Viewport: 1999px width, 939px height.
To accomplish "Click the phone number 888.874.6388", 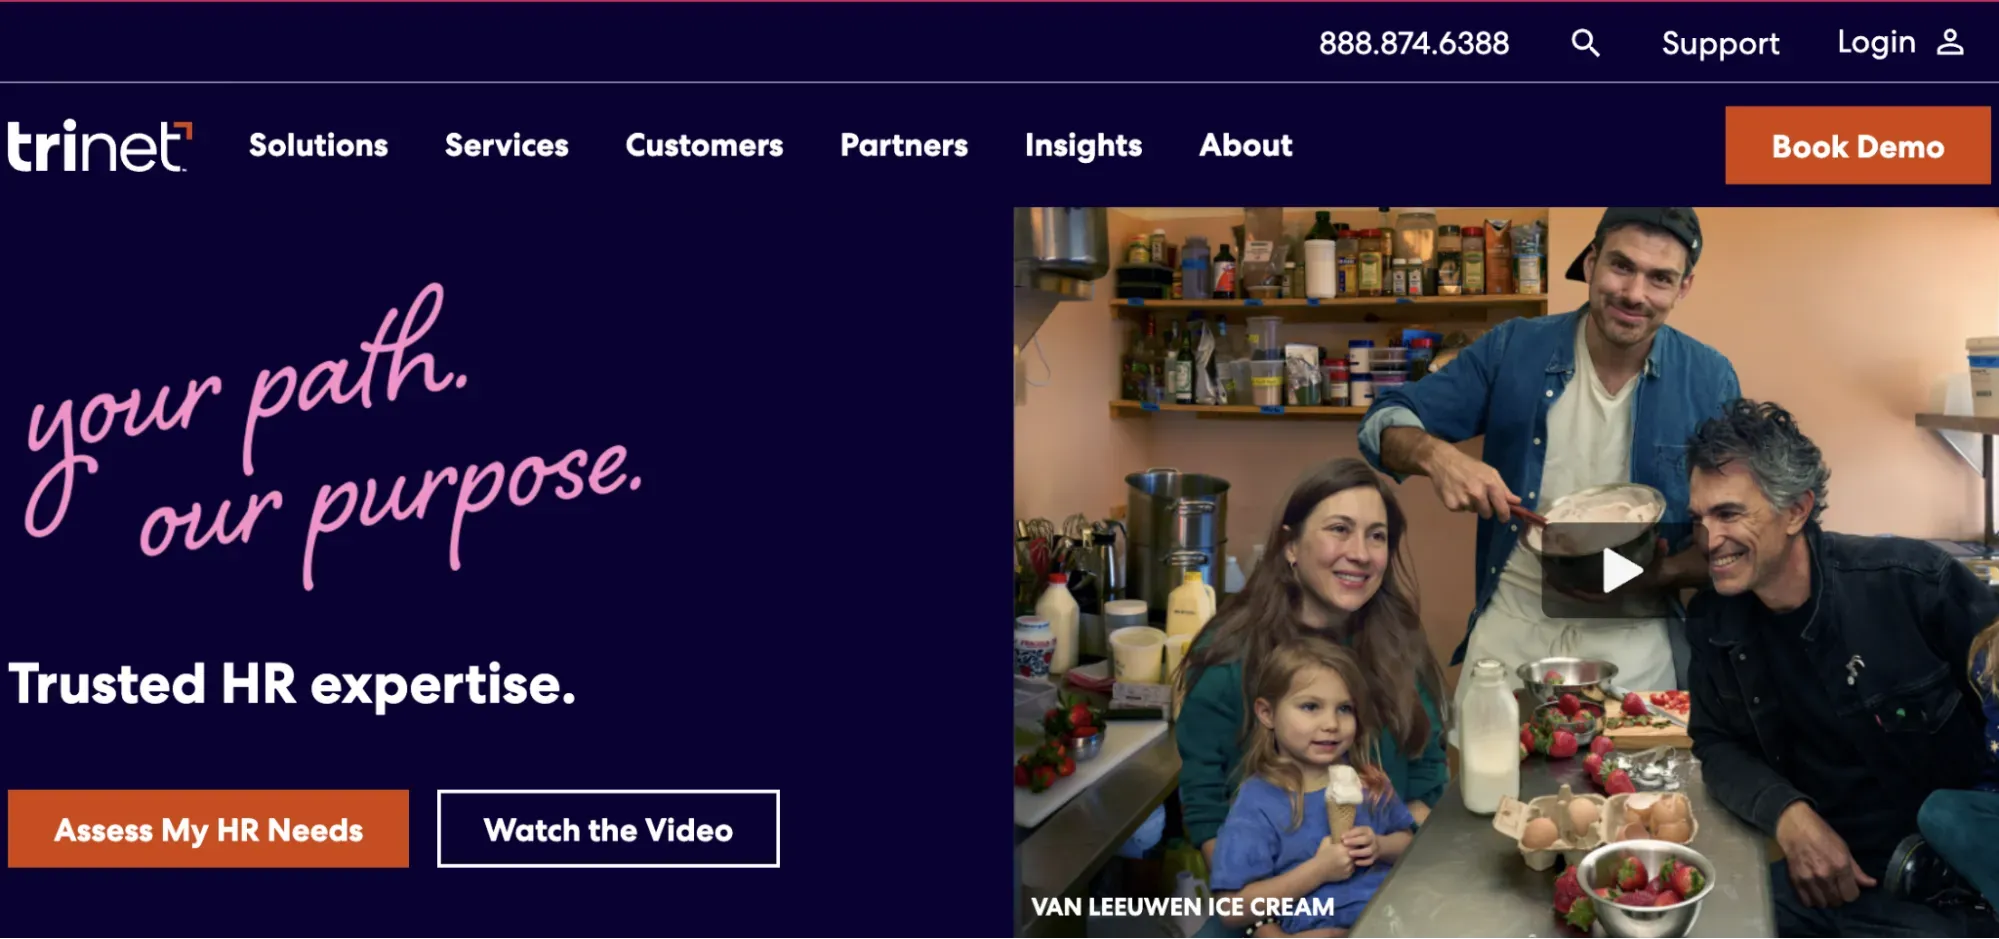I will (1413, 43).
